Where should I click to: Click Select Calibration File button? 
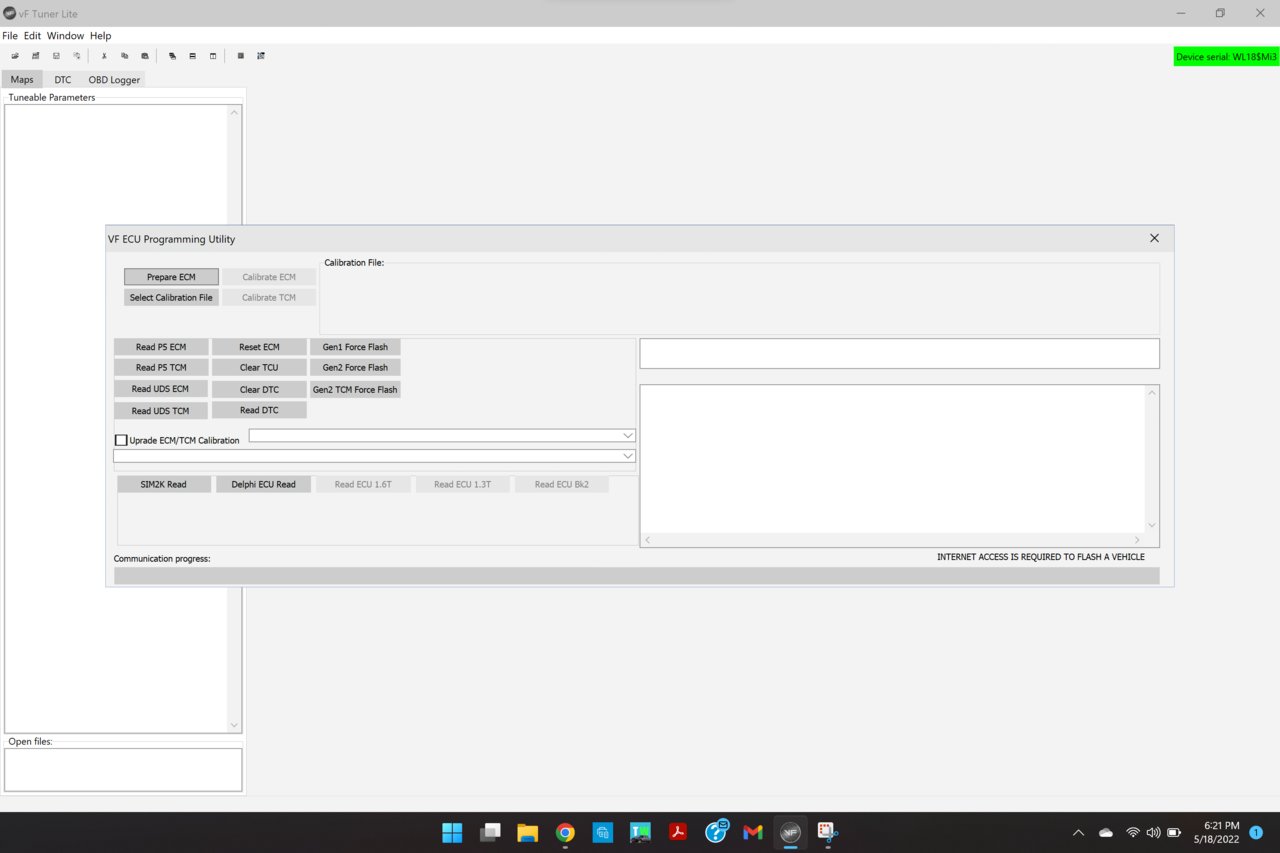(171, 297)
